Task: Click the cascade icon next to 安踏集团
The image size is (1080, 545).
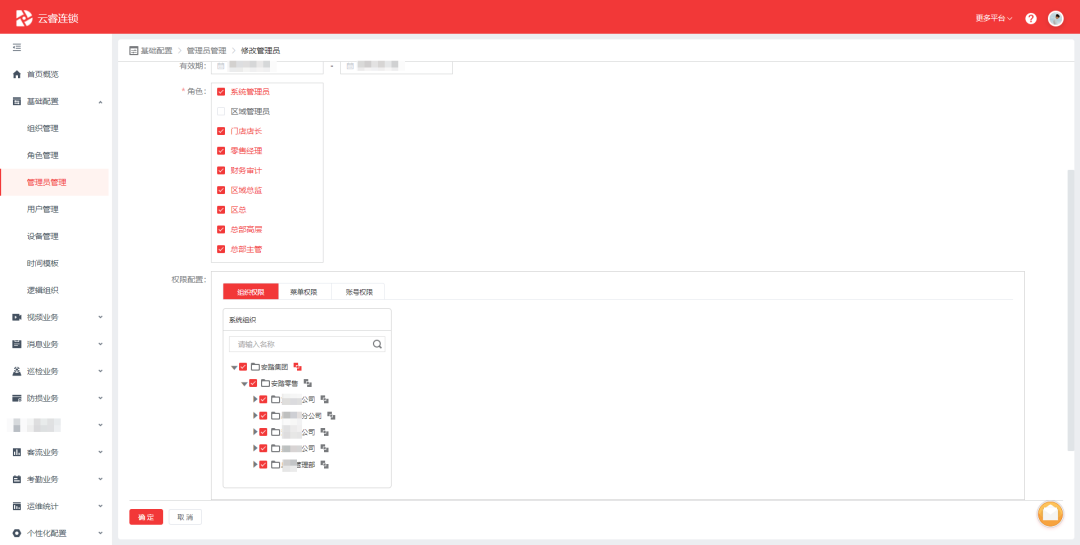Action: (297, 367)
